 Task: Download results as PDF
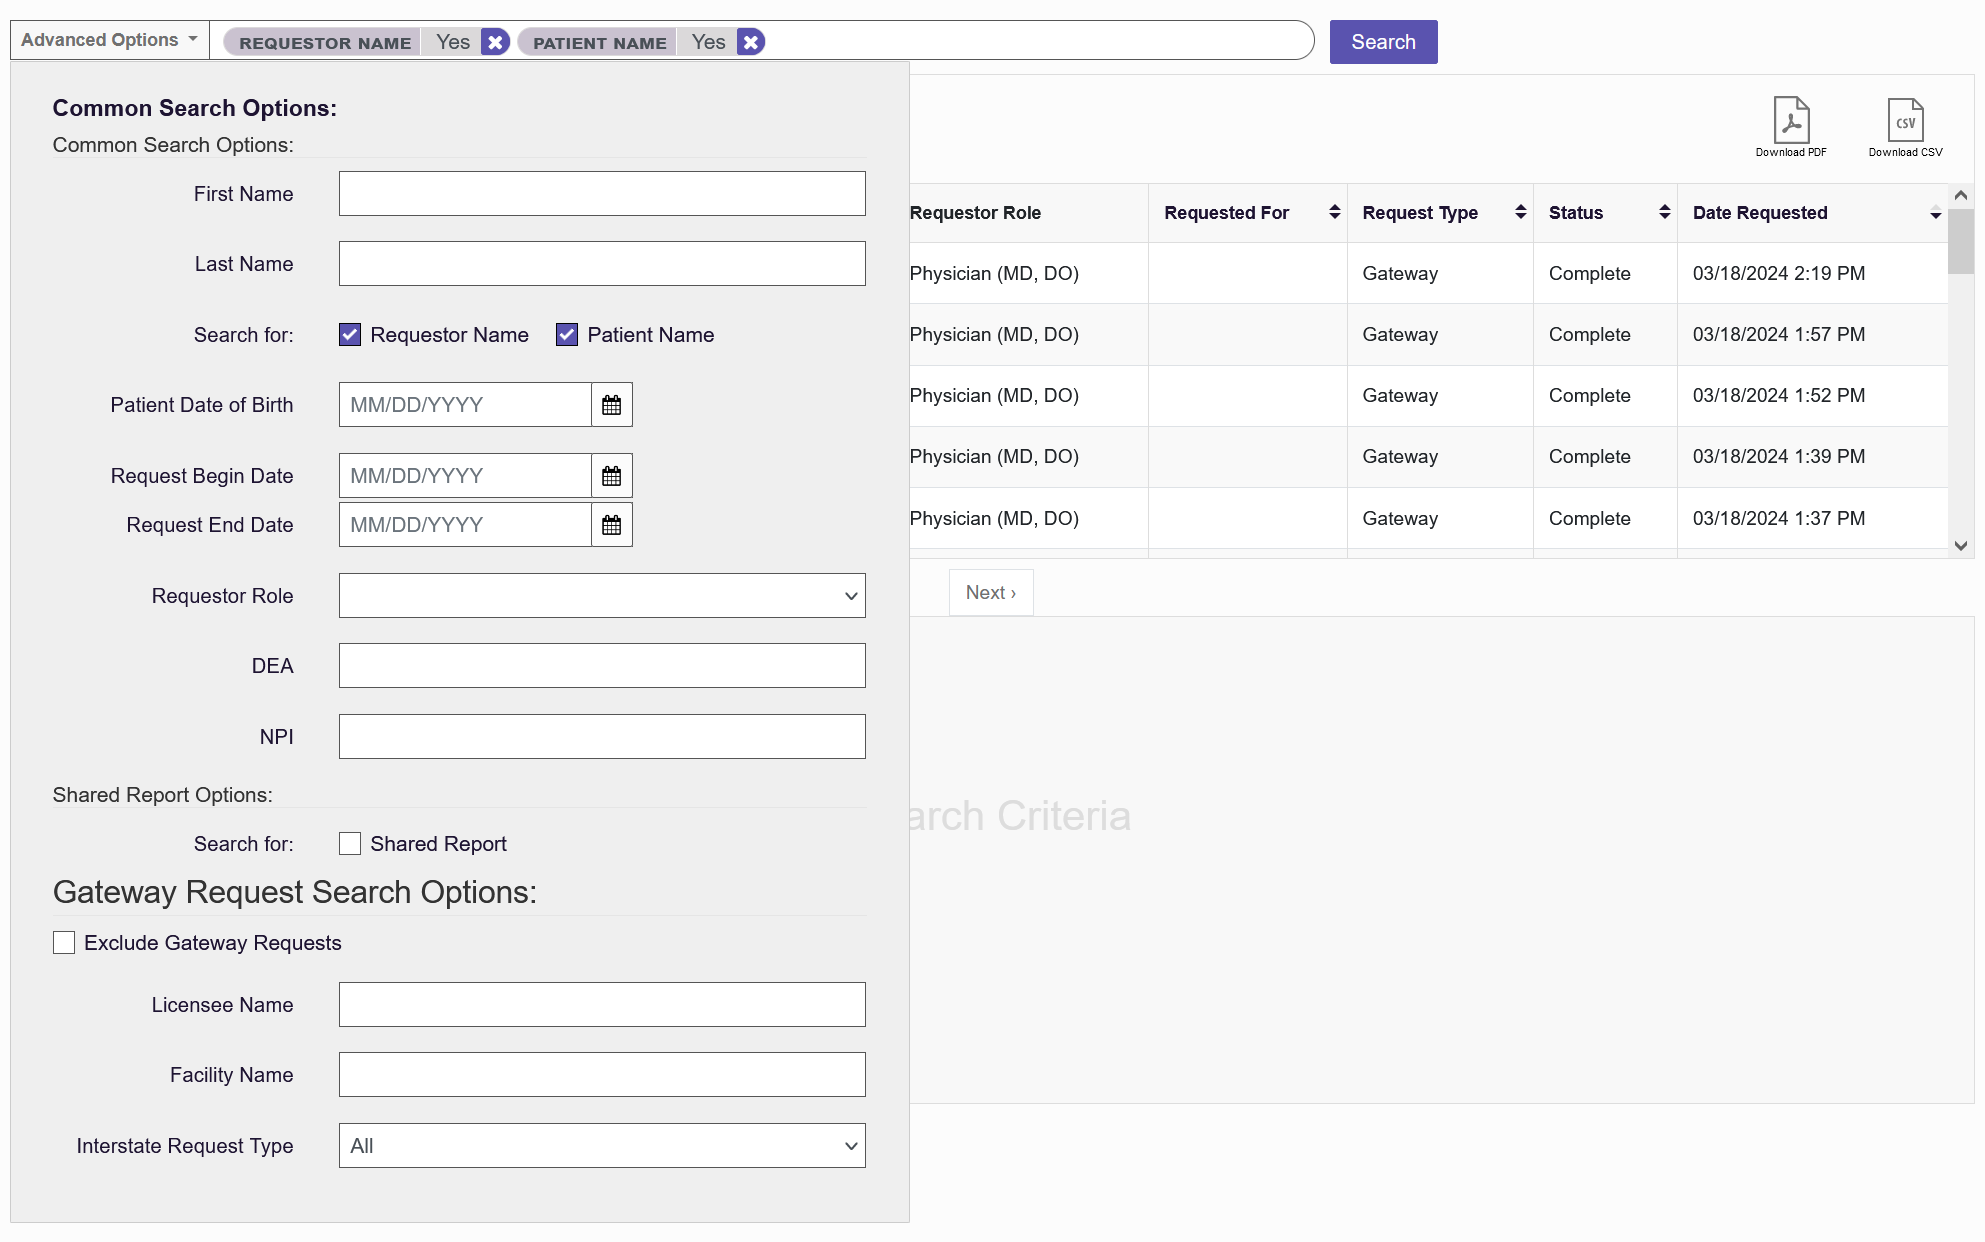(x=1791, y=127)
